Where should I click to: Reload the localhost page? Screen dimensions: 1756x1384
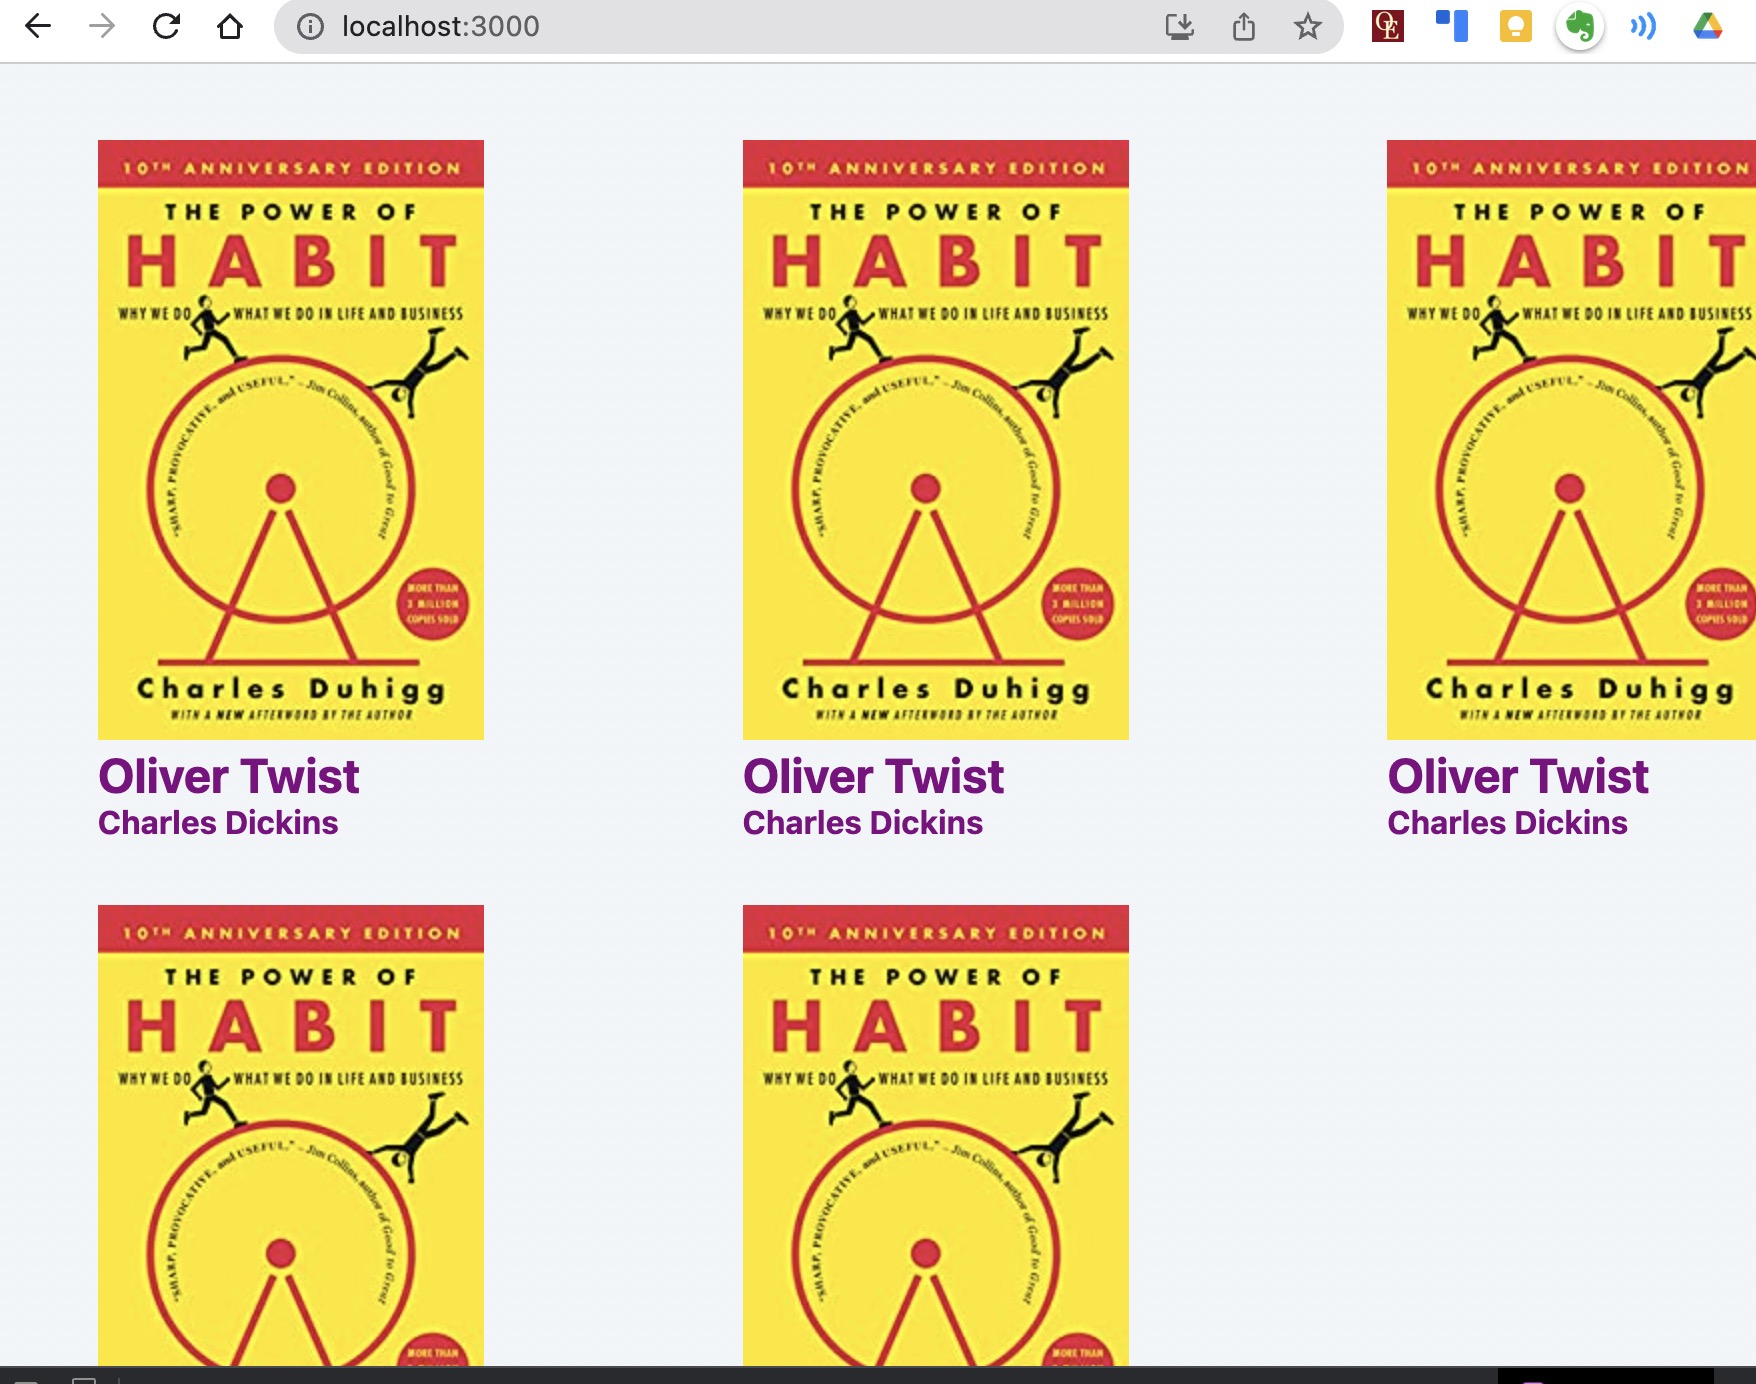point(166,26)
